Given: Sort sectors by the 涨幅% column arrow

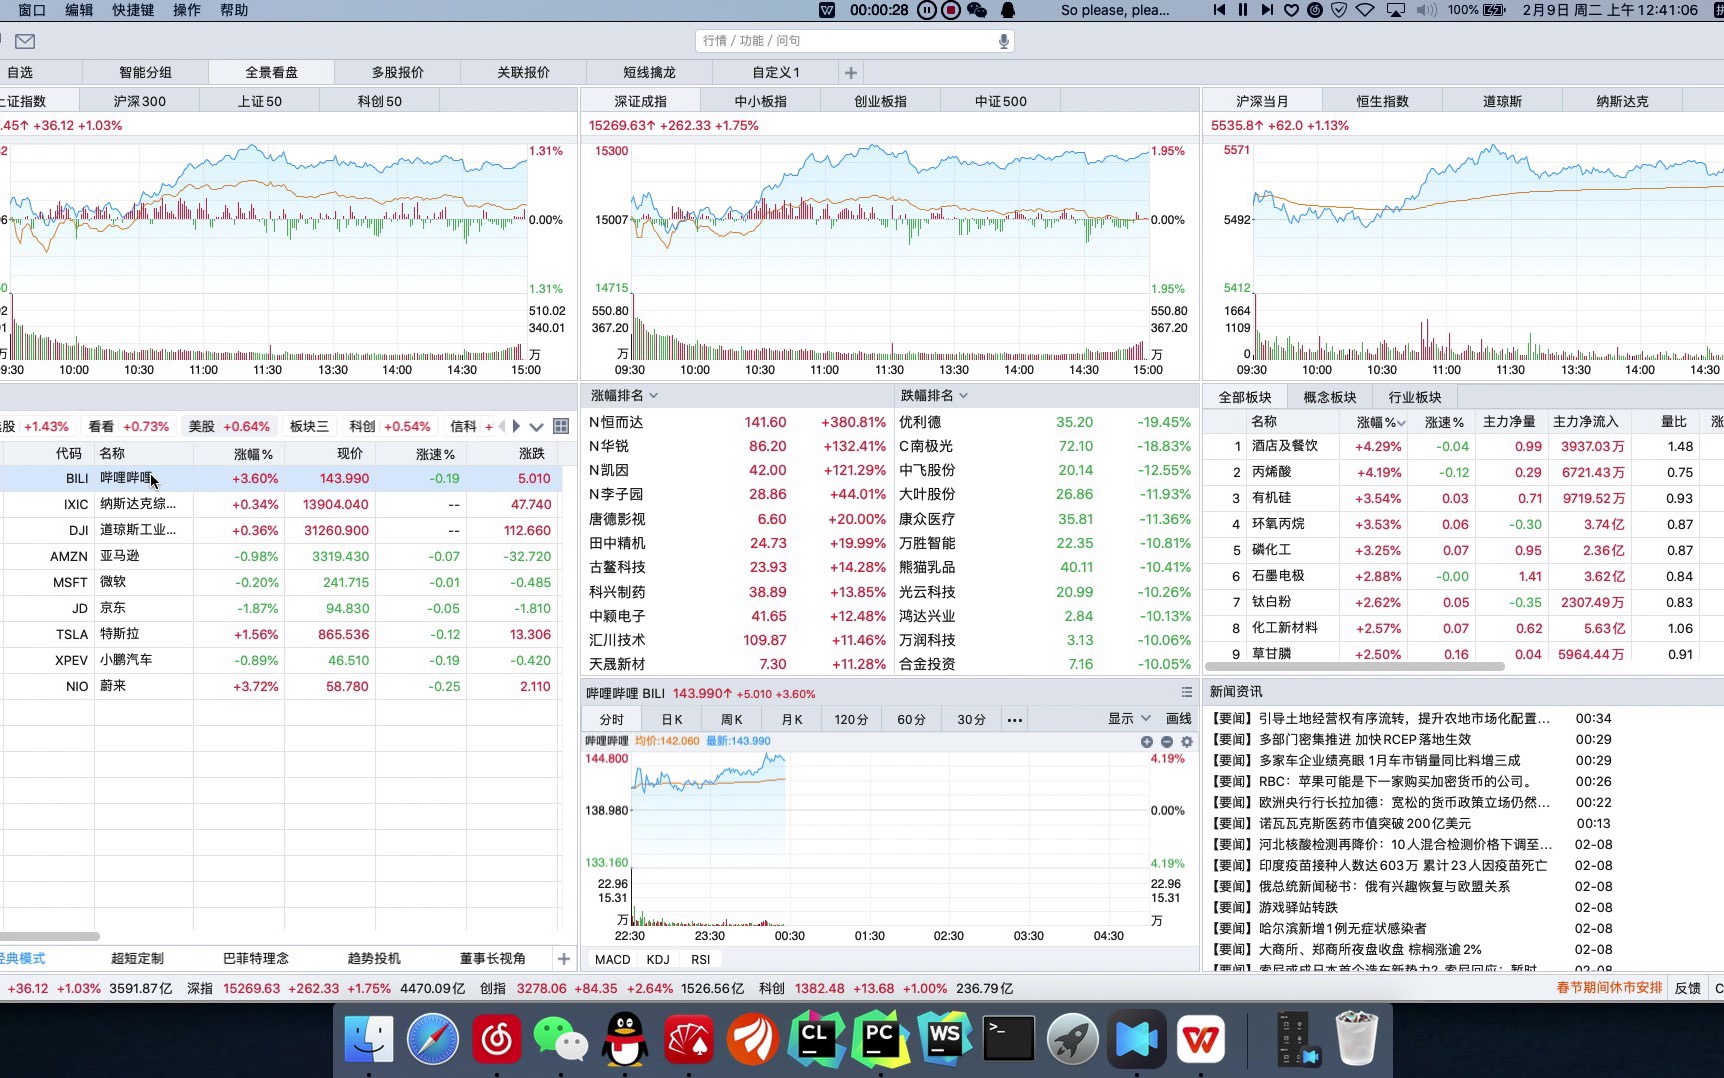Looking at the screenshot, I should tap(1401, 423).
